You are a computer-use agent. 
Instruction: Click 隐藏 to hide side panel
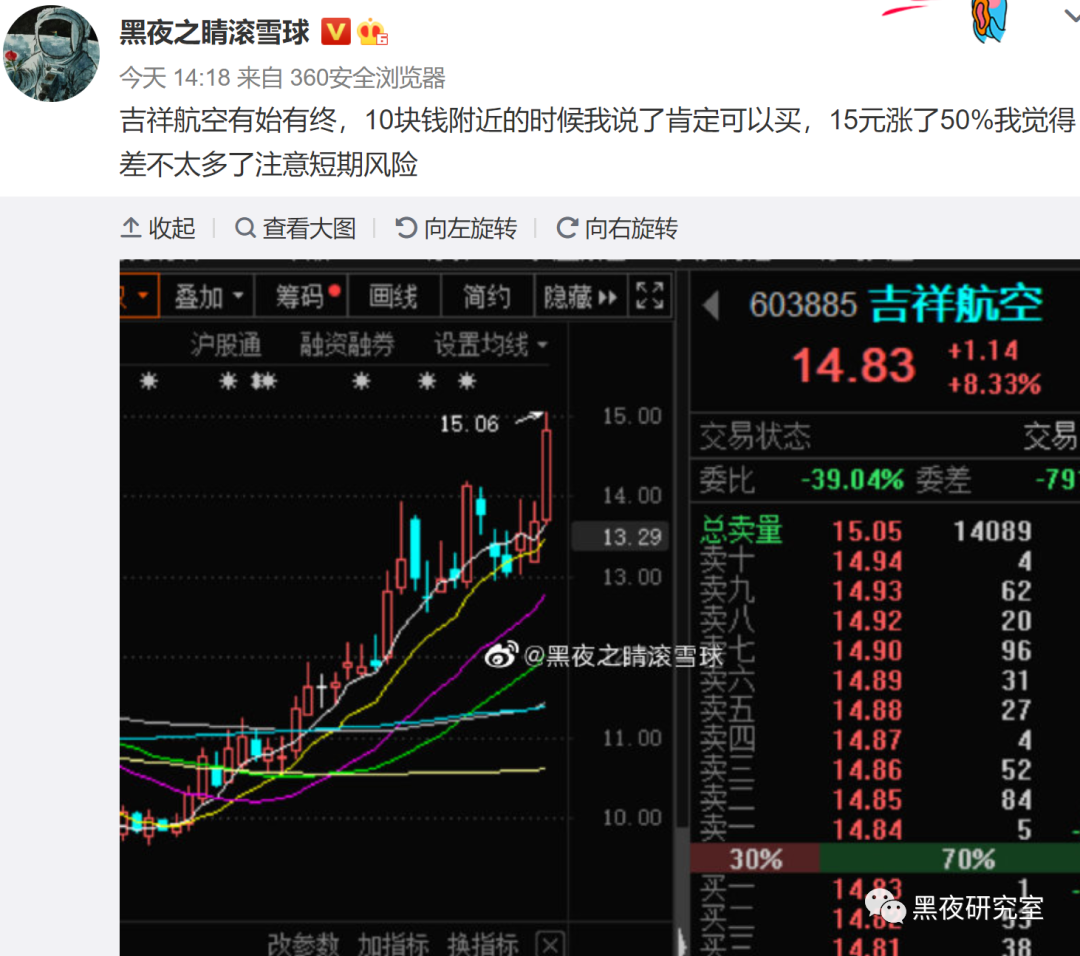[x=581, y=297]
